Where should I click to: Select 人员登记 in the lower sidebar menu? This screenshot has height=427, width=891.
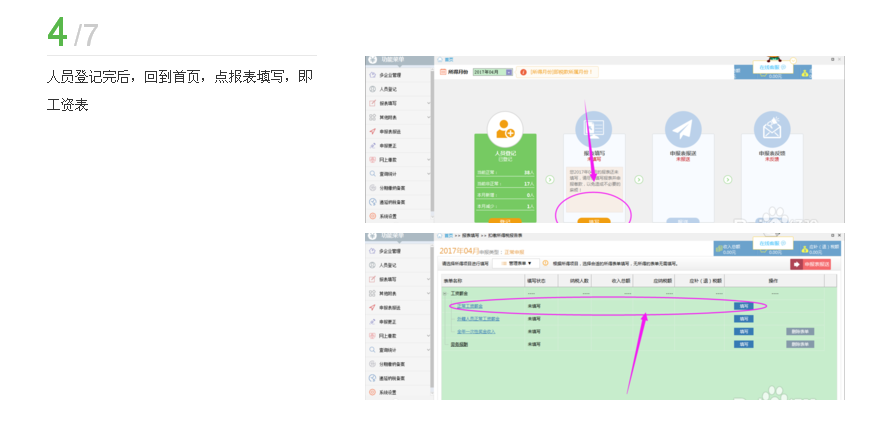coord(388,265)
